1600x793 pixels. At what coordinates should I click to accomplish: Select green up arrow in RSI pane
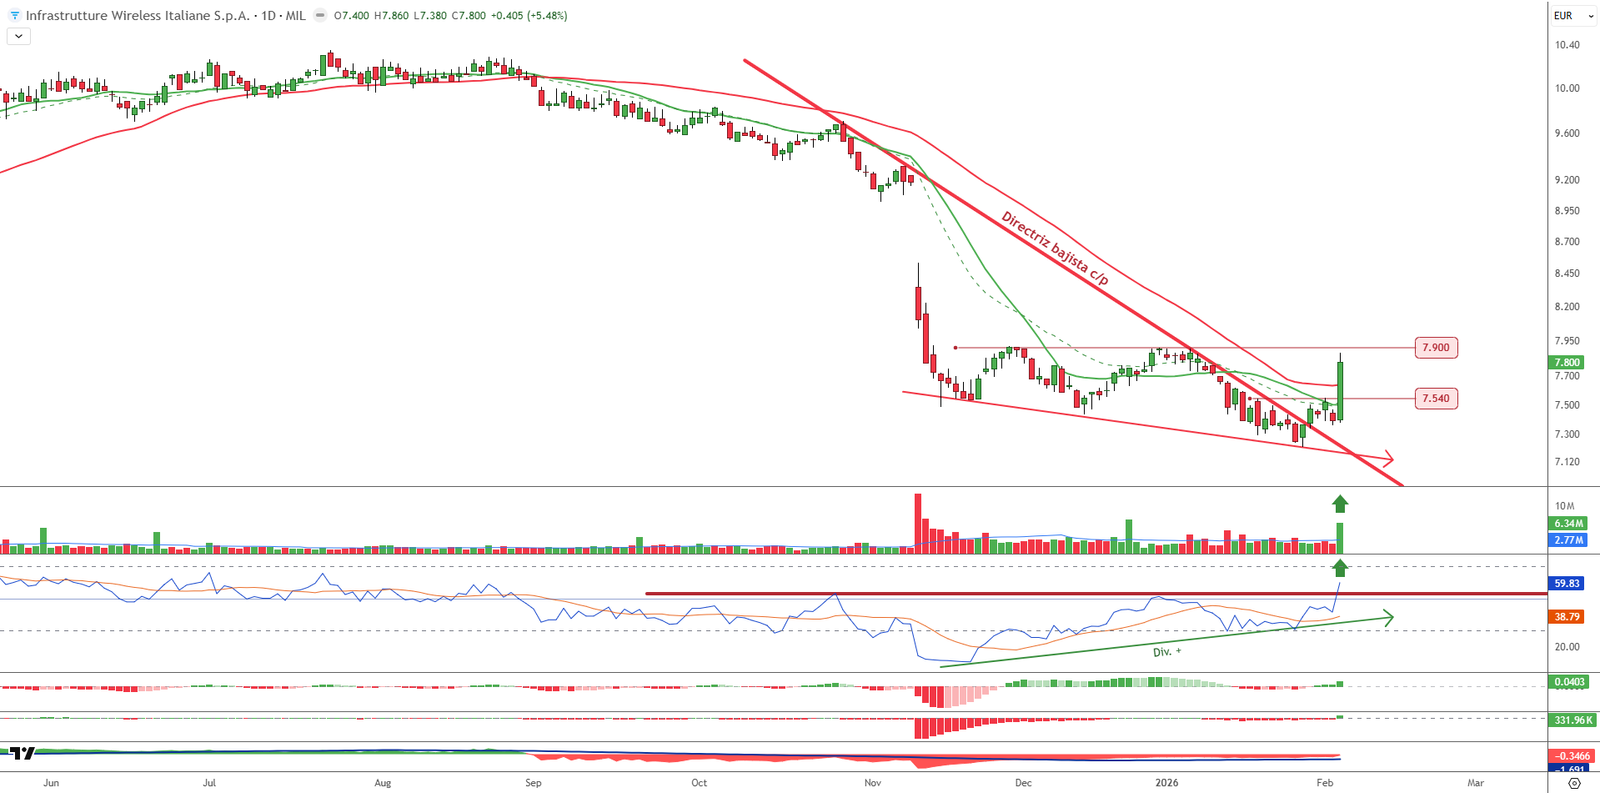[x=1340, y=568]
